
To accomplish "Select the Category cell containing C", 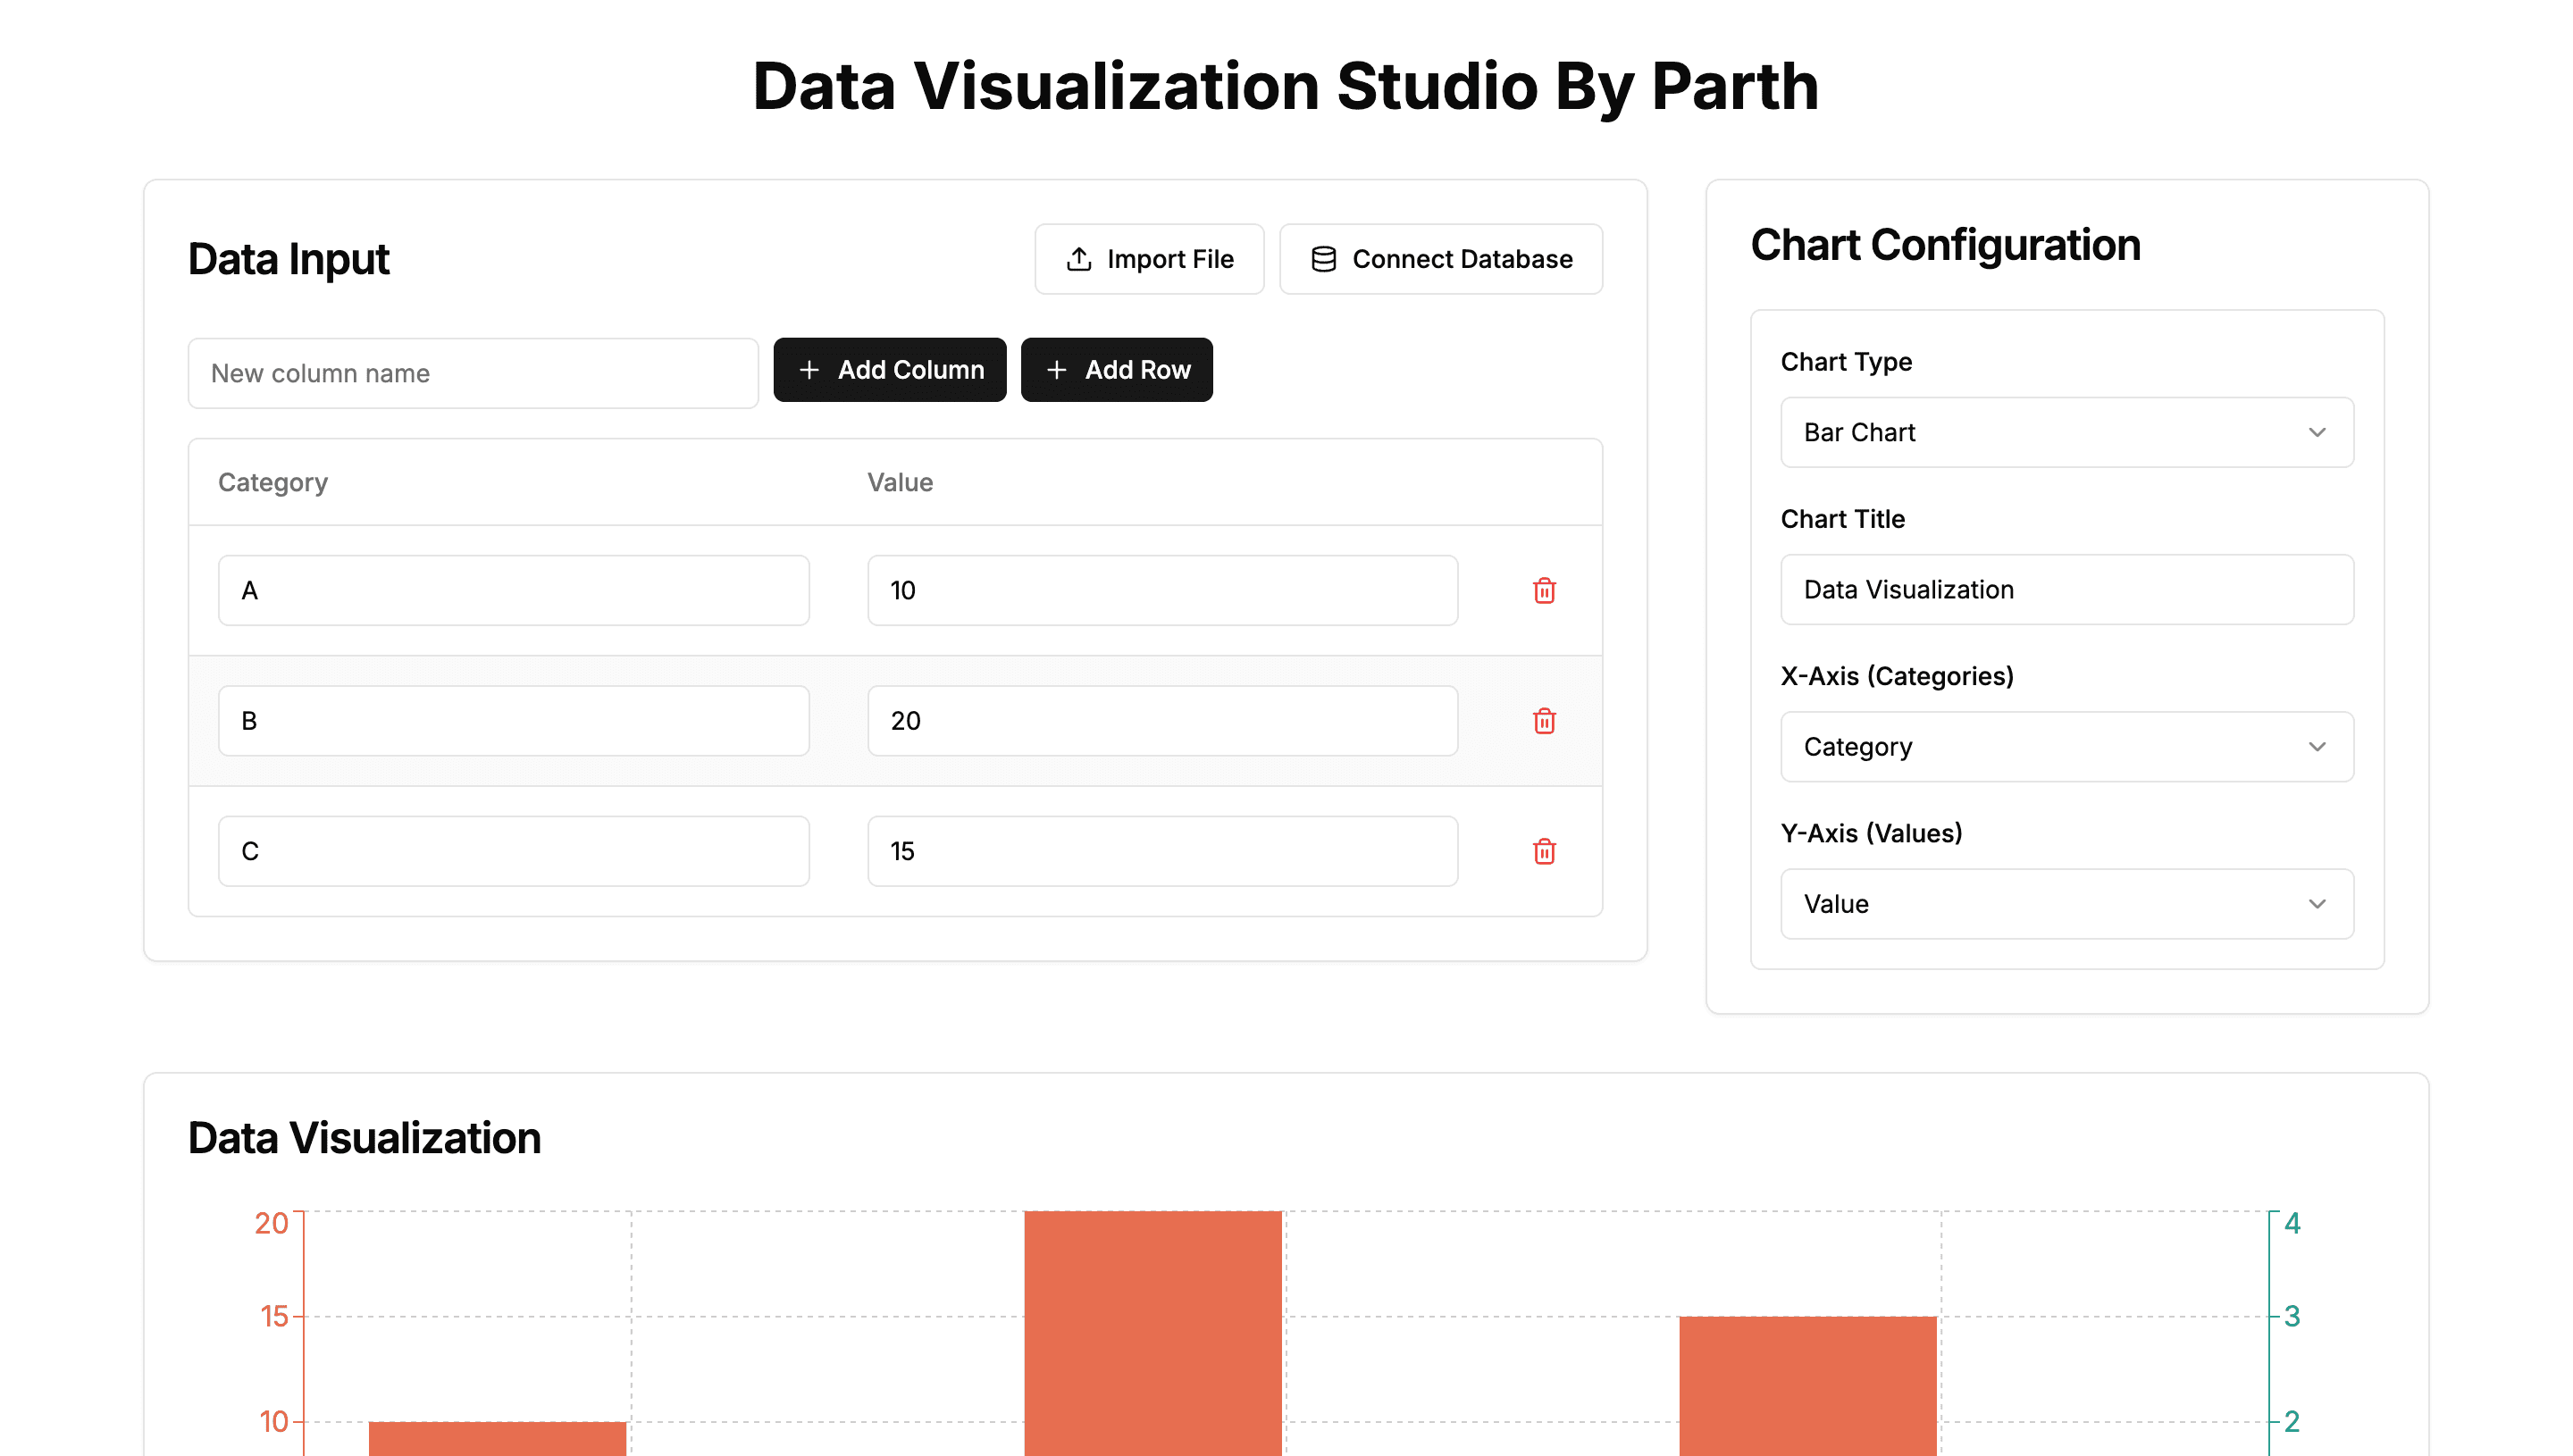I will [x=513, y=851].
